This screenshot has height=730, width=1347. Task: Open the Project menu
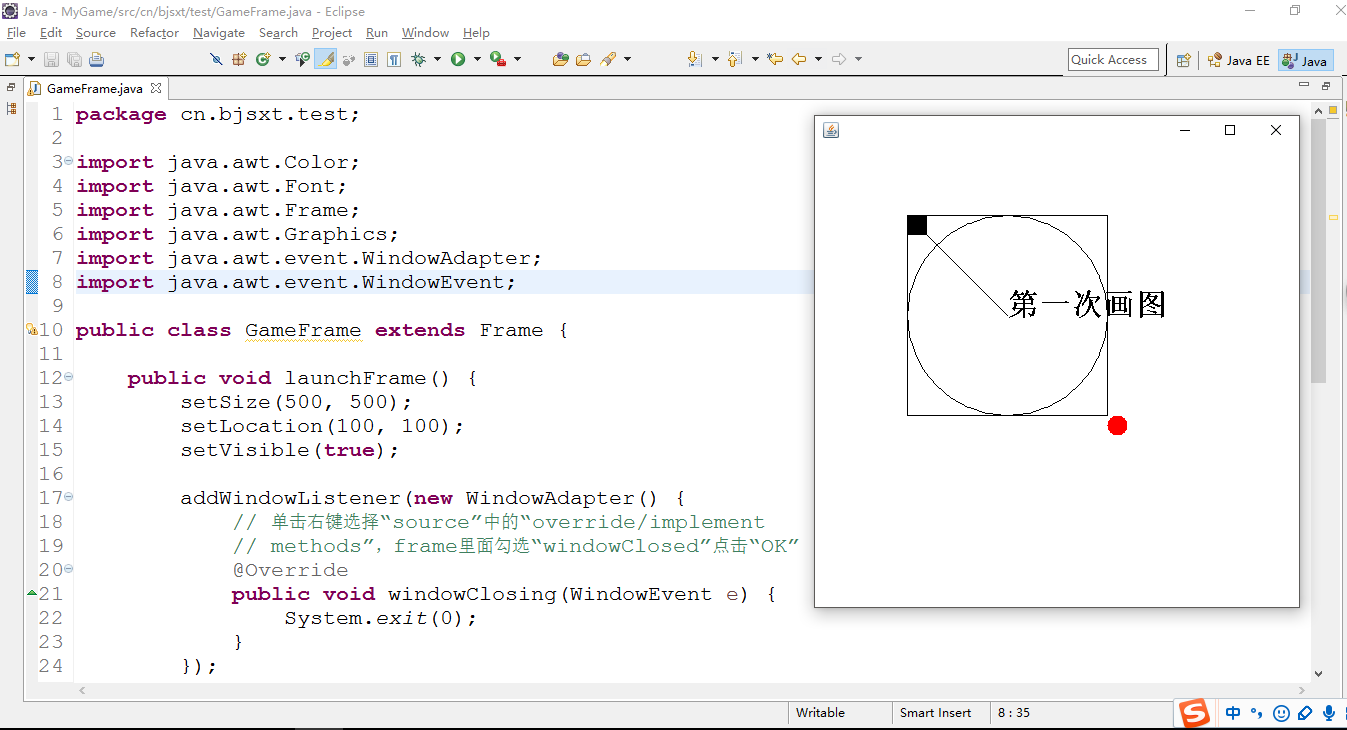click(332, 33)
